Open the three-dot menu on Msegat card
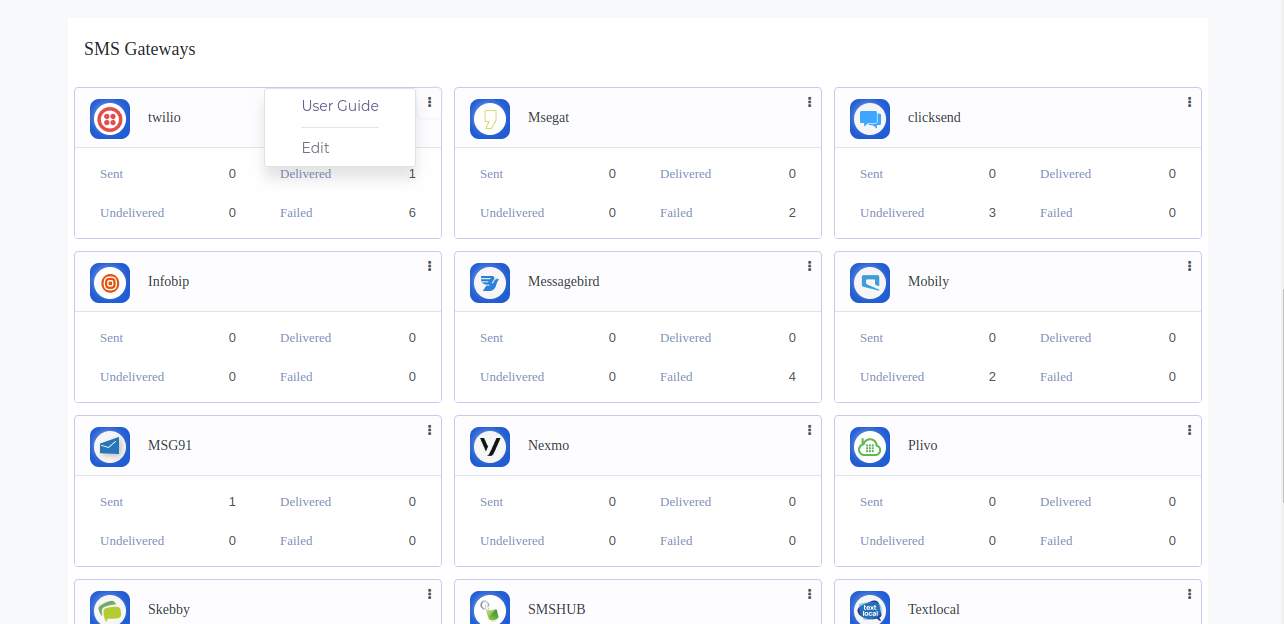 tap(809, 102)
